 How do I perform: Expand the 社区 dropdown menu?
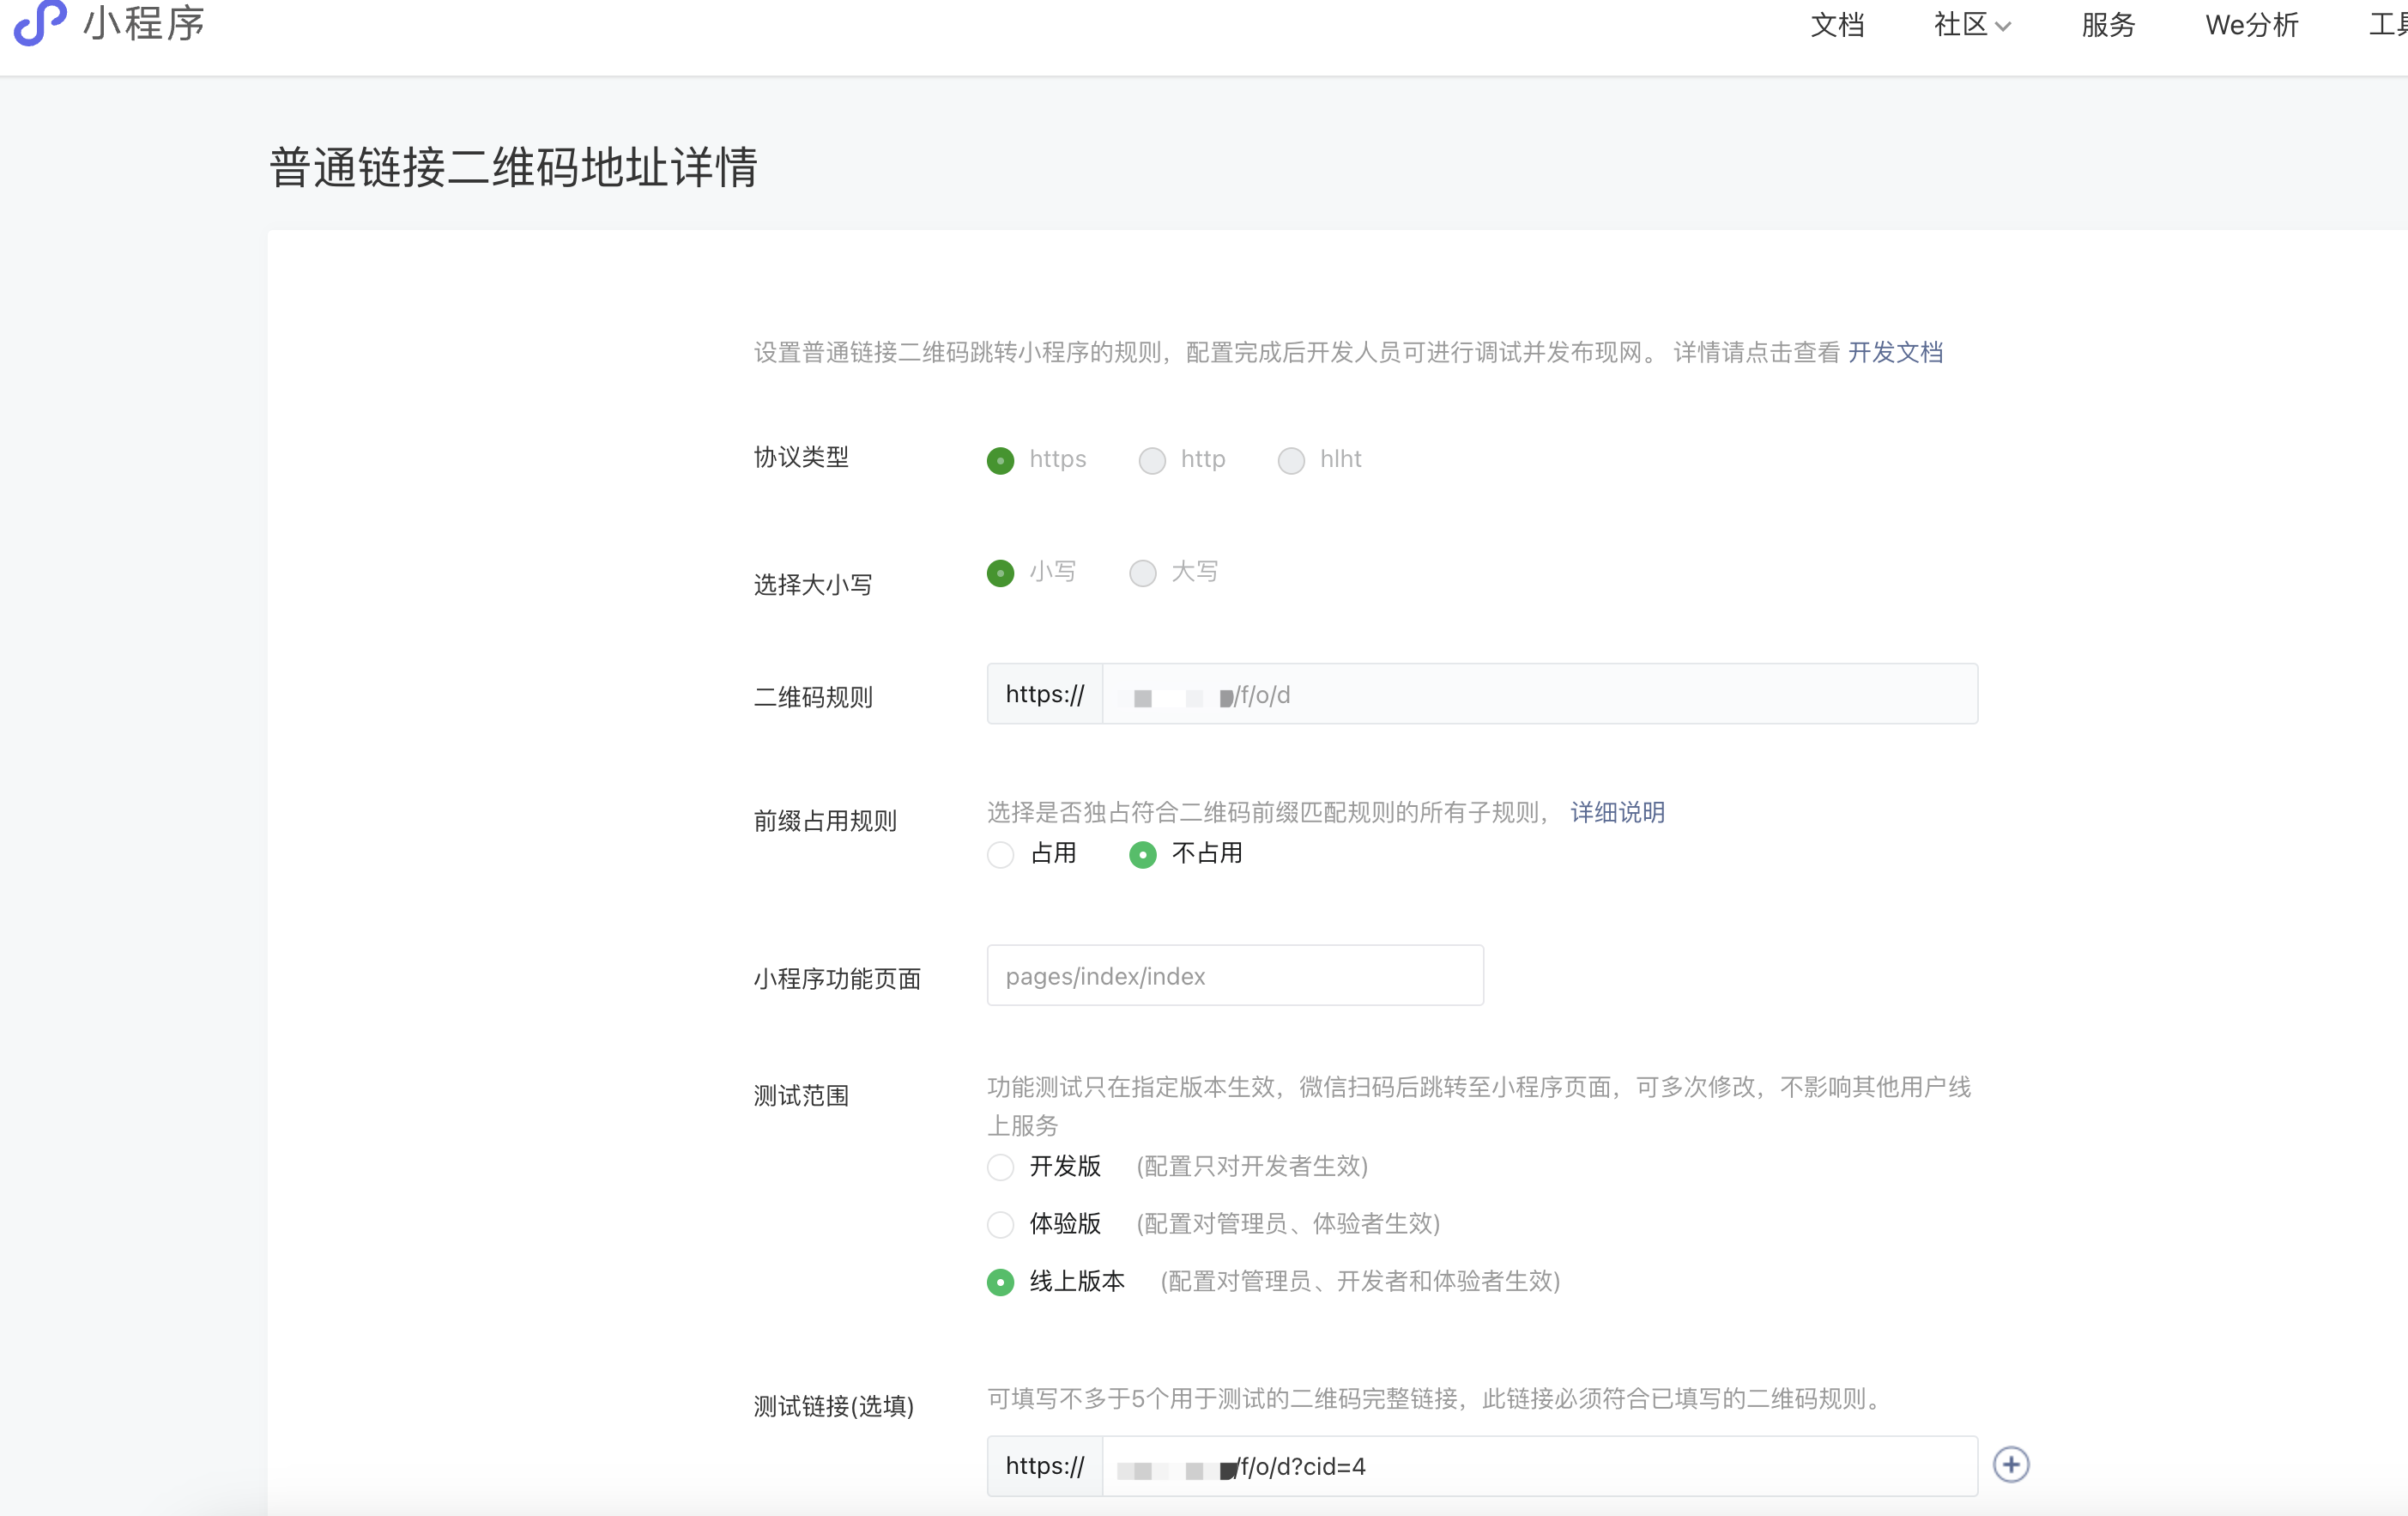pyautogui.click(x=1972, y=25)
